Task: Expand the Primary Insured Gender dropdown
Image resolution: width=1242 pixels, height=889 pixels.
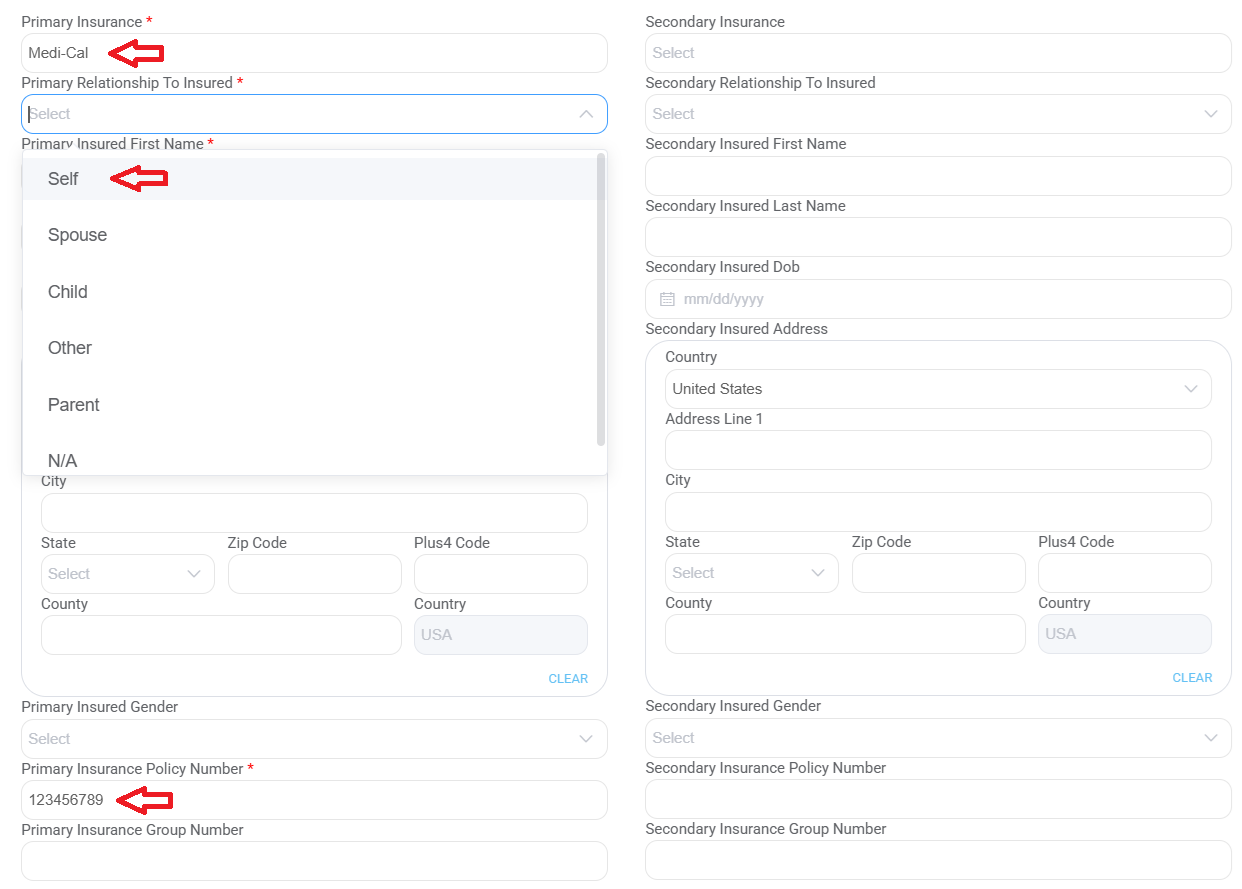Action: tap(314, 739)
